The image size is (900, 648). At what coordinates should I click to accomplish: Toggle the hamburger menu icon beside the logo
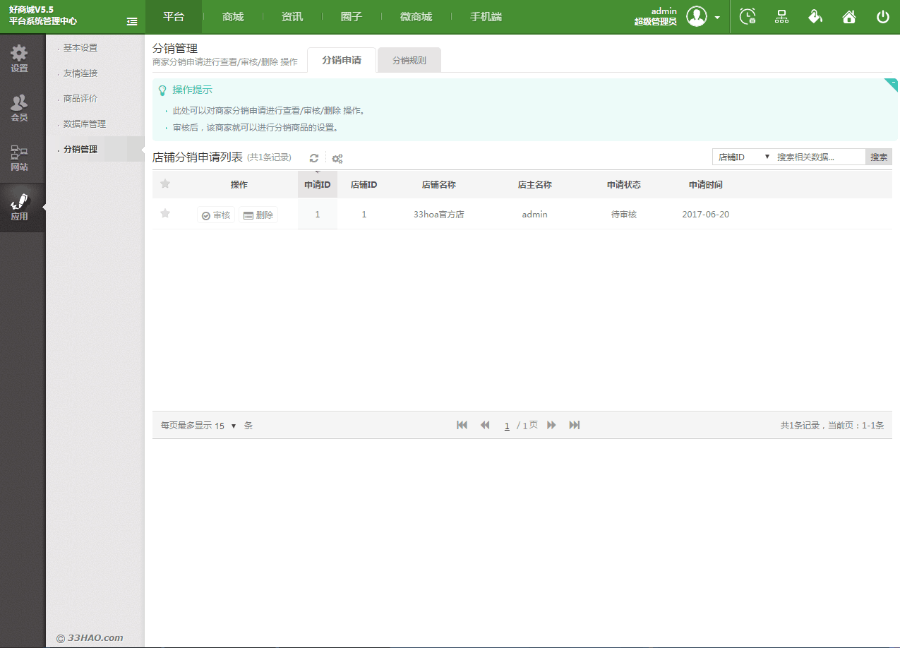point(132,21)
